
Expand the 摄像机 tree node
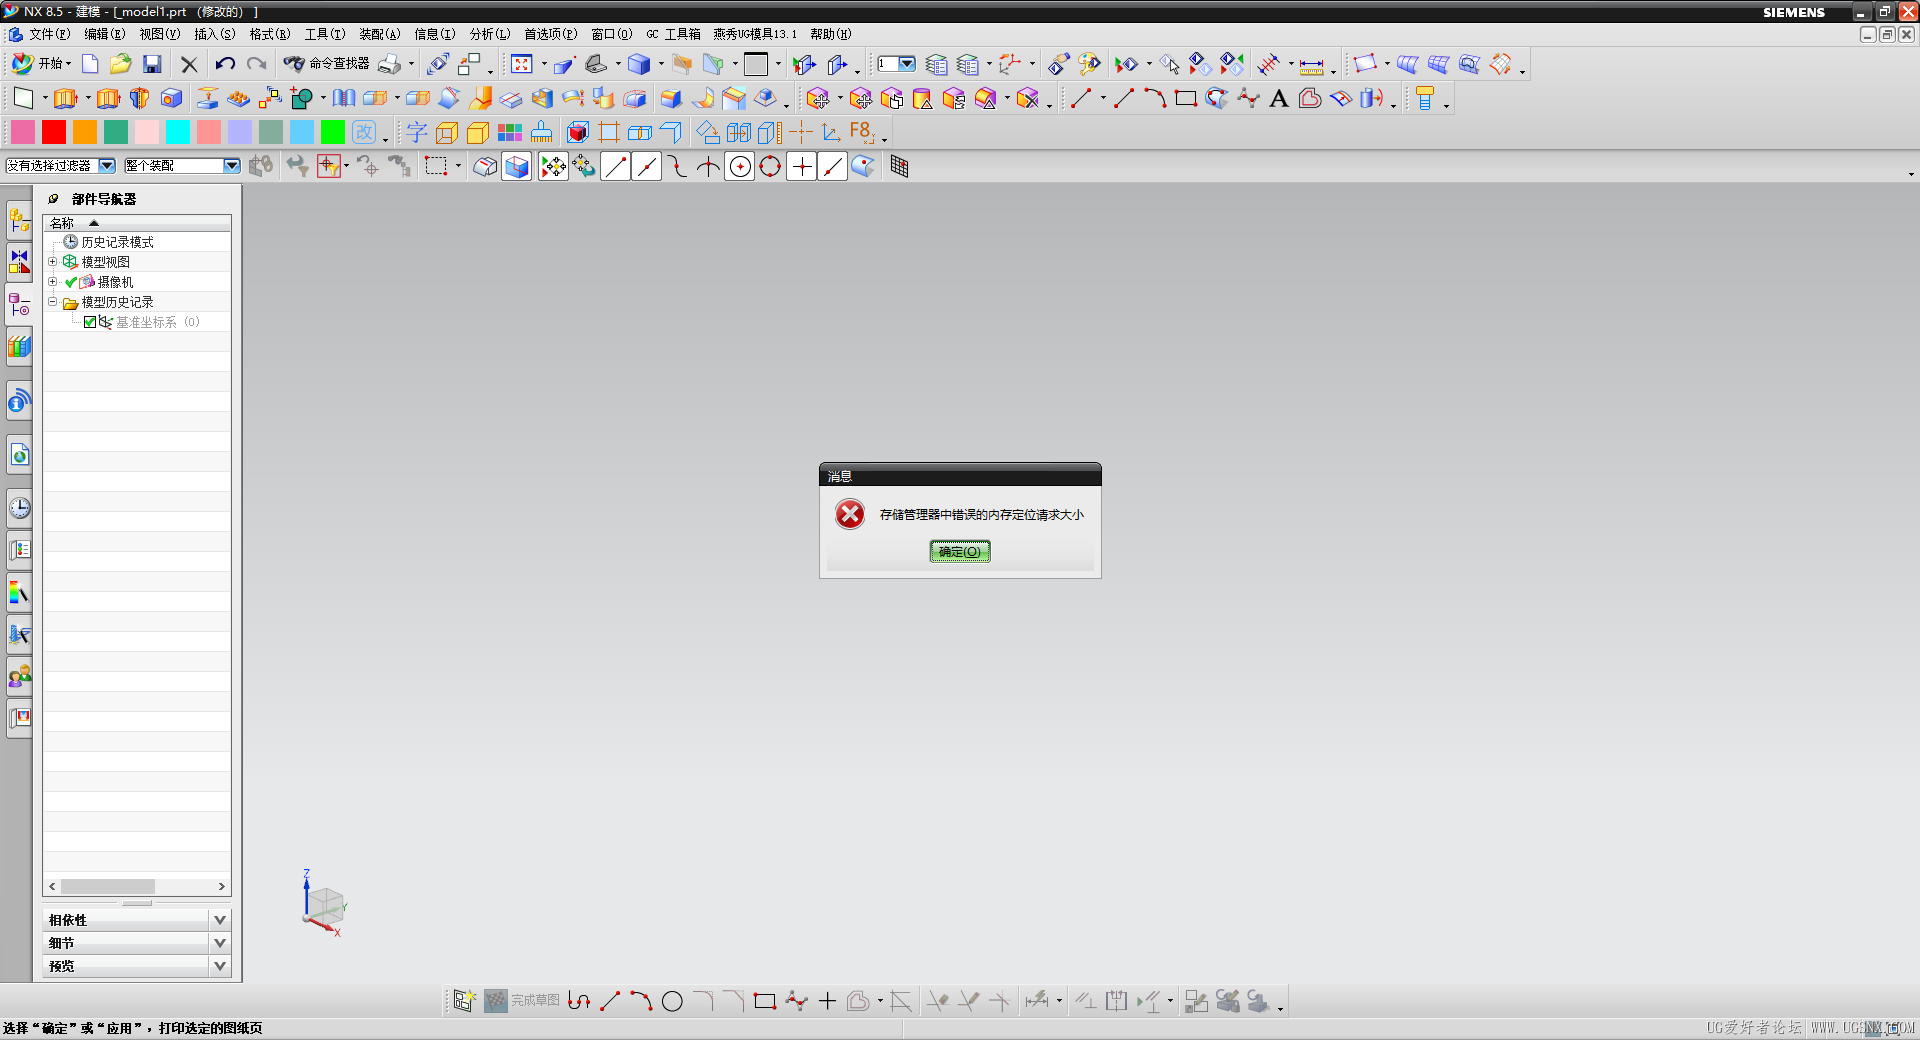[x=53, y=282]
